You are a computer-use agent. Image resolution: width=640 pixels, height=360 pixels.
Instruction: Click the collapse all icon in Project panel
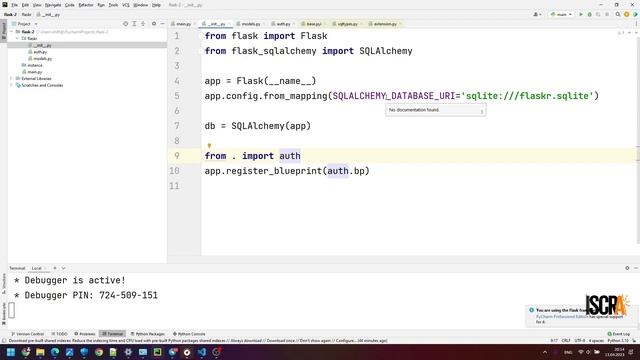pyautogui.click(x=143, y=24)
